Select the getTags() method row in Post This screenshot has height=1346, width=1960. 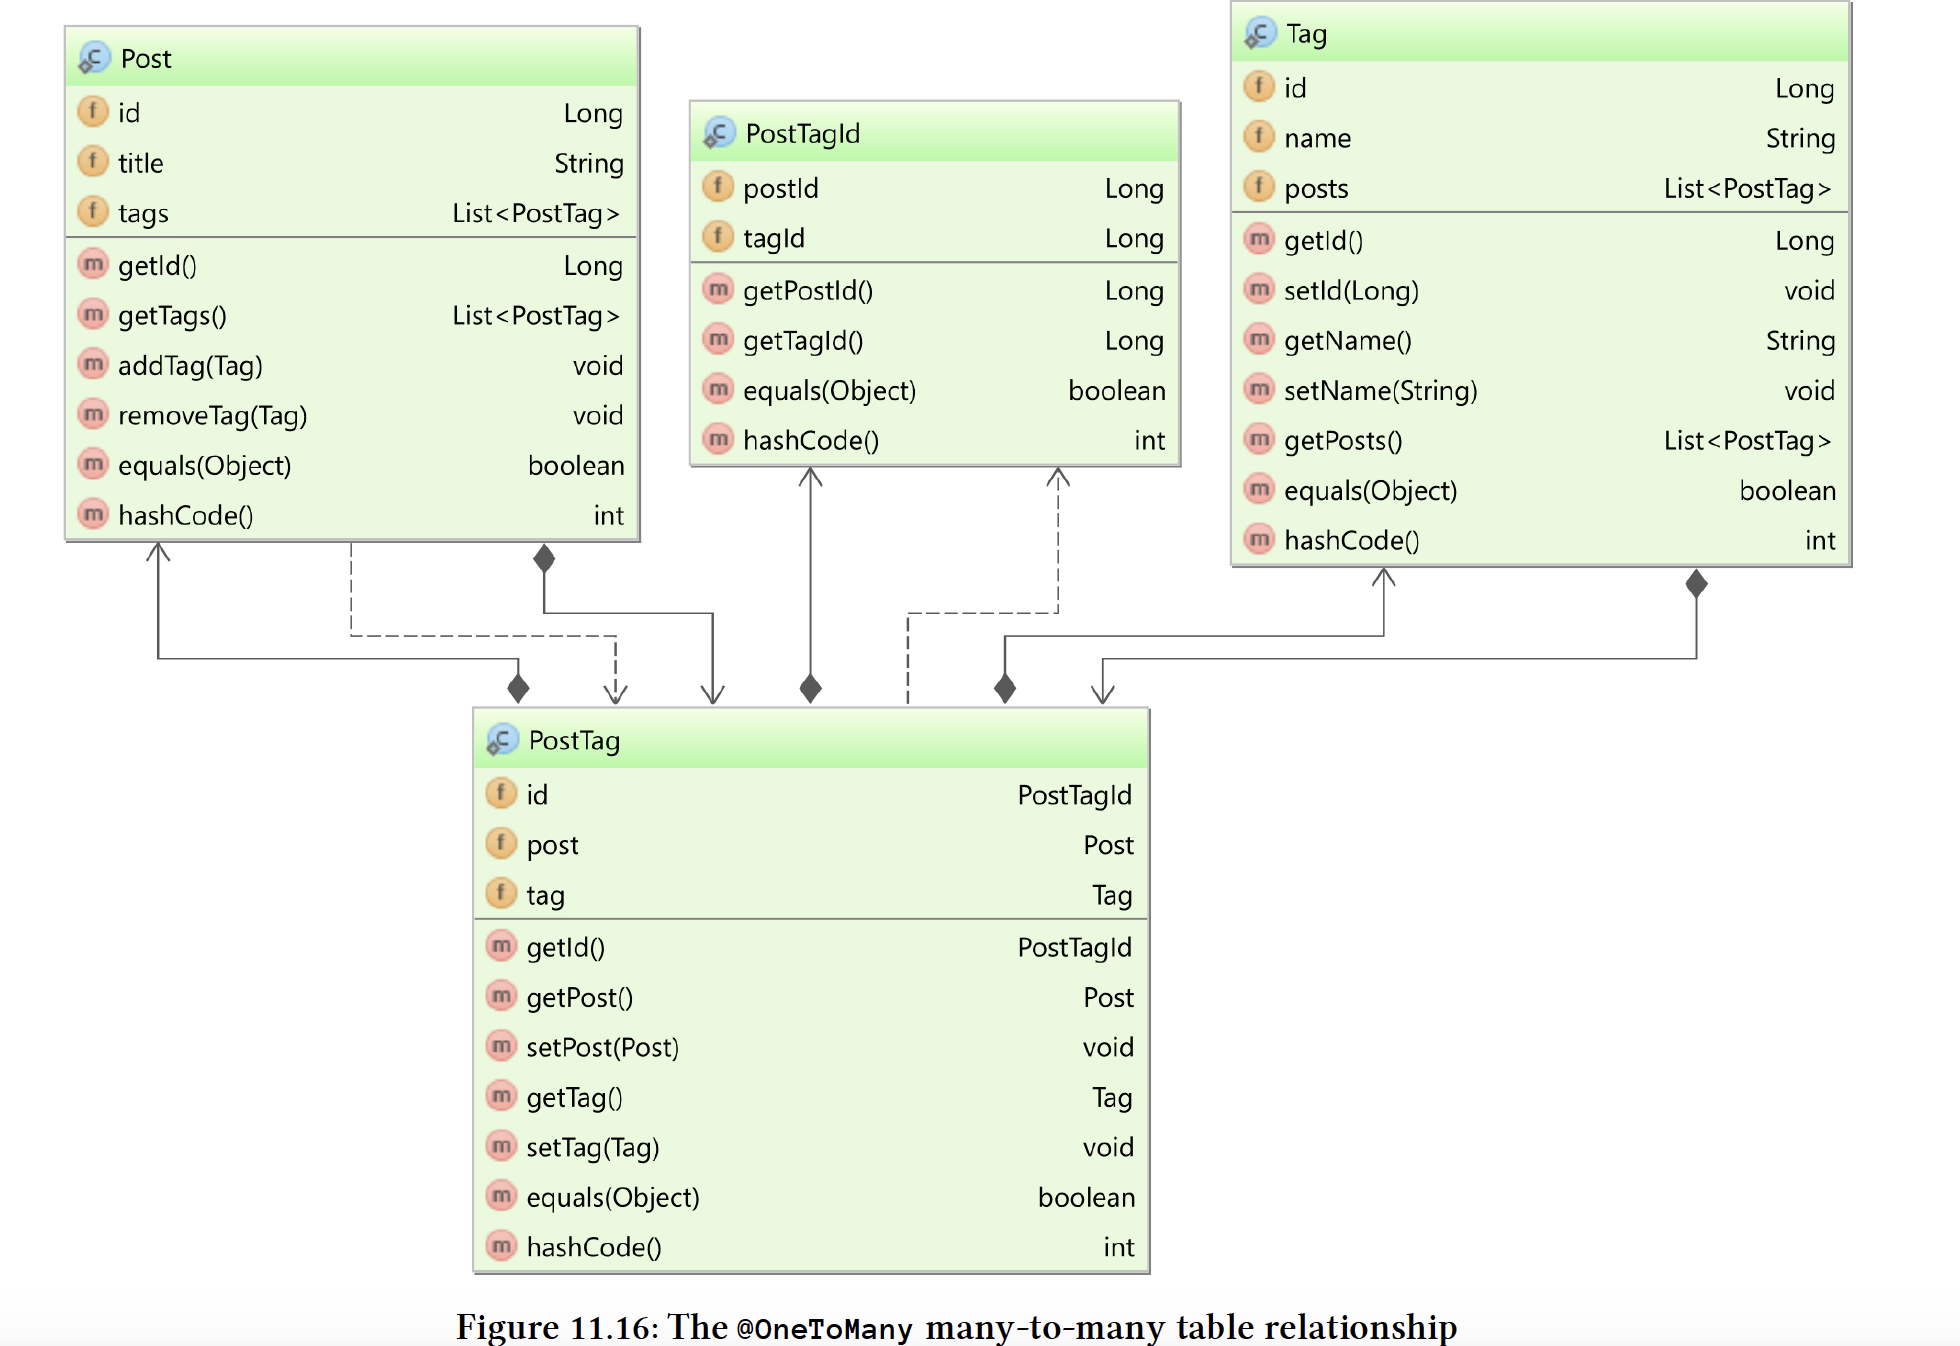pyautogui.click(x=172, y=315)
